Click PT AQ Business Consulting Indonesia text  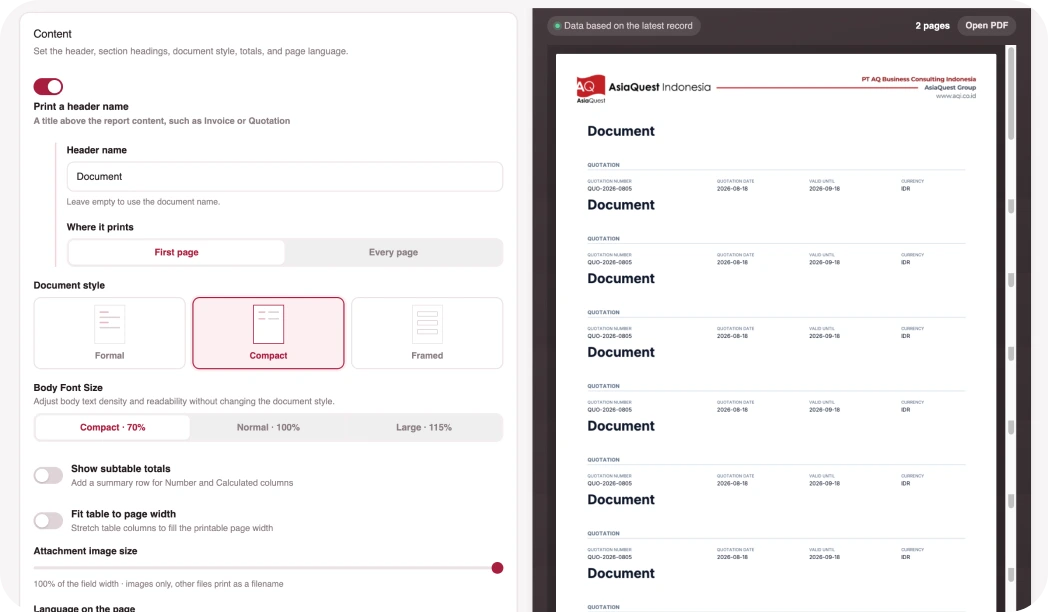[x=918, y=79]
